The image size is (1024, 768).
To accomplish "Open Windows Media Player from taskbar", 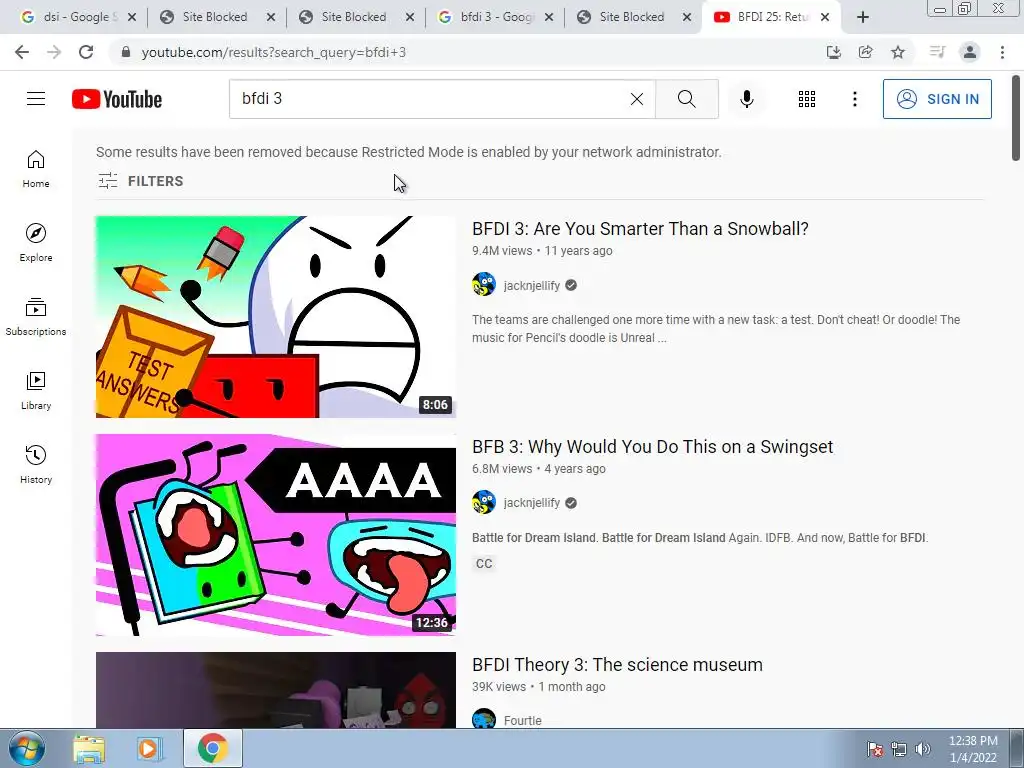I will [149, 748].
